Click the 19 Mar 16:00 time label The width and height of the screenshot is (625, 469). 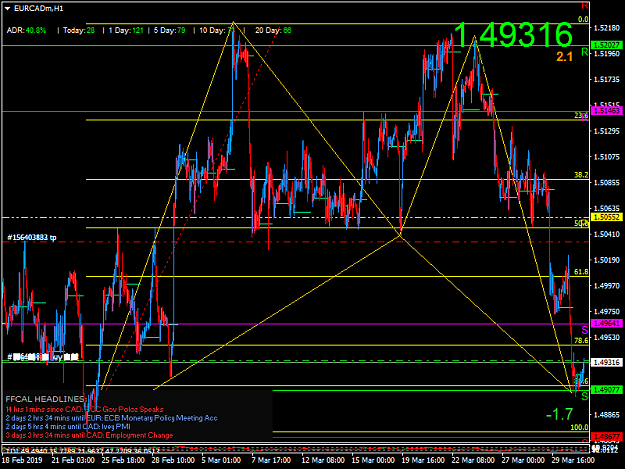click(423, 460)
